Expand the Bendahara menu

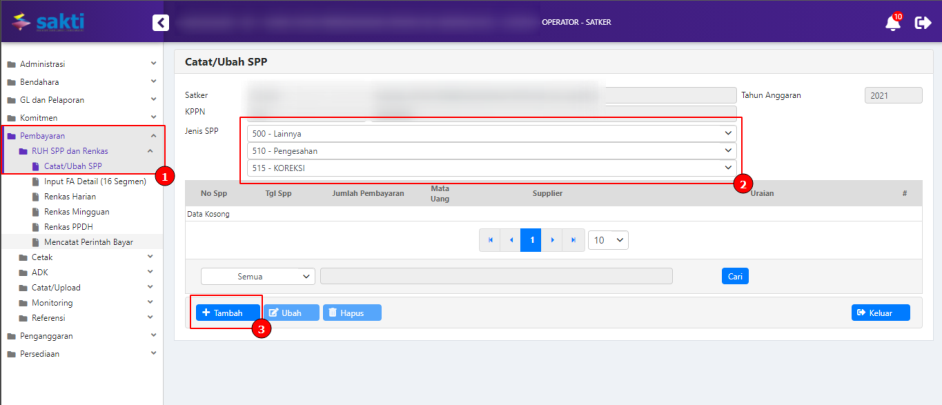click(81, 82)
